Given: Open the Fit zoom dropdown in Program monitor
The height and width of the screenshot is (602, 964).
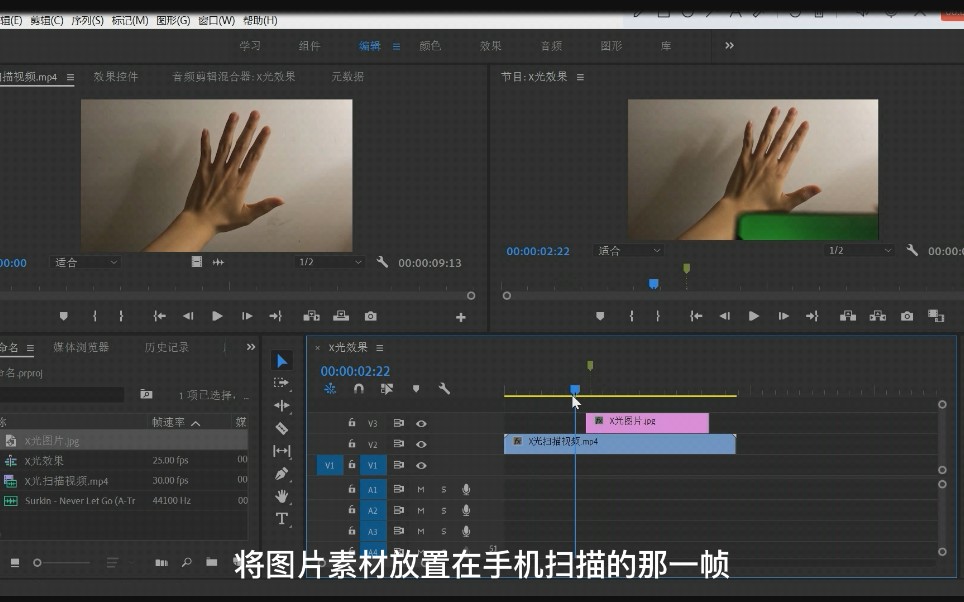Looking at the screenshot, I should click(x=628, y=251).
